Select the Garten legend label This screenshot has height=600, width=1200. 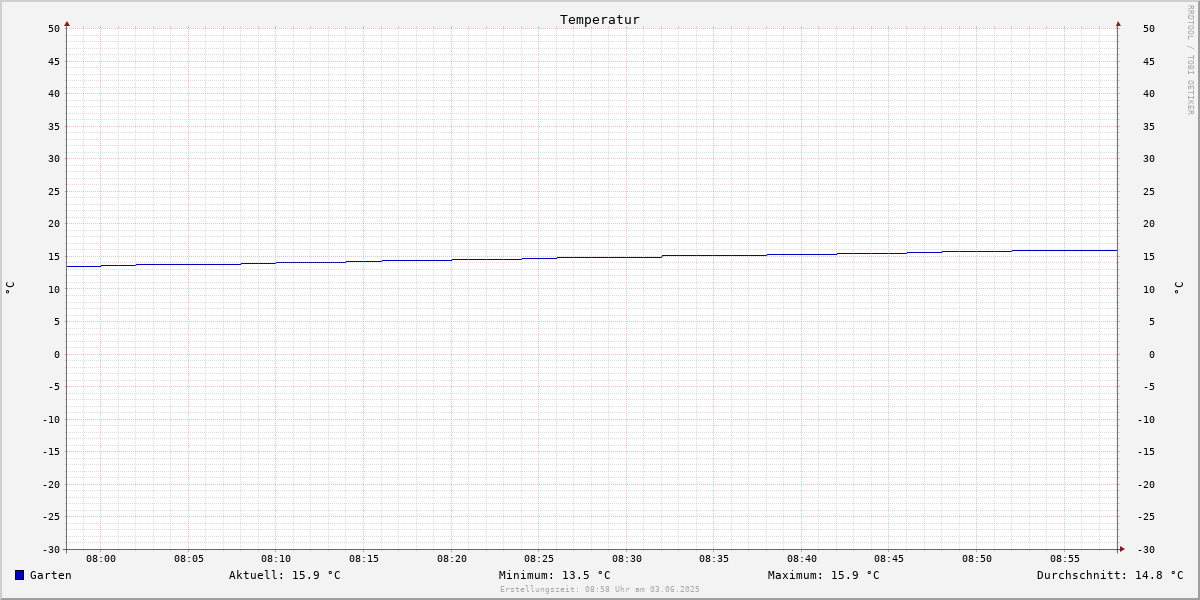(51, 575)
